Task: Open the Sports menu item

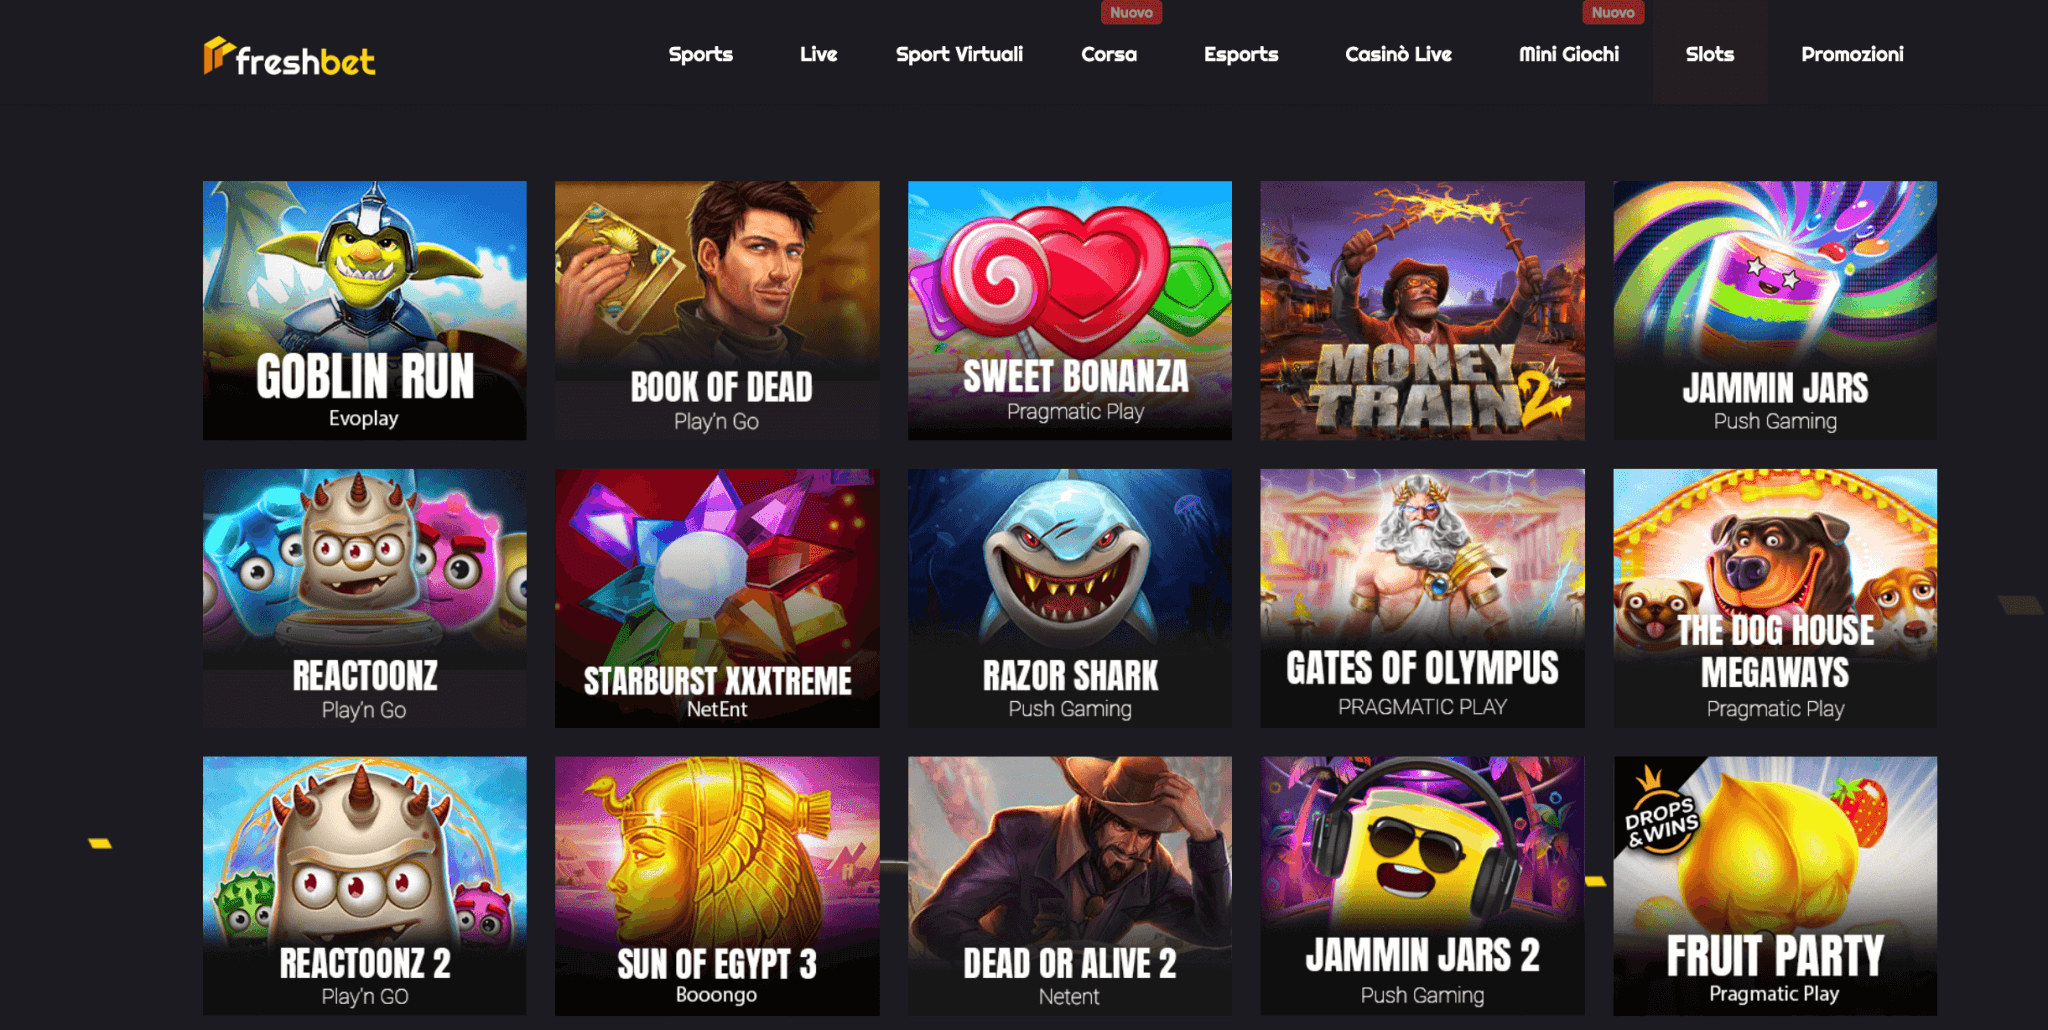Action: click(700, 54)
